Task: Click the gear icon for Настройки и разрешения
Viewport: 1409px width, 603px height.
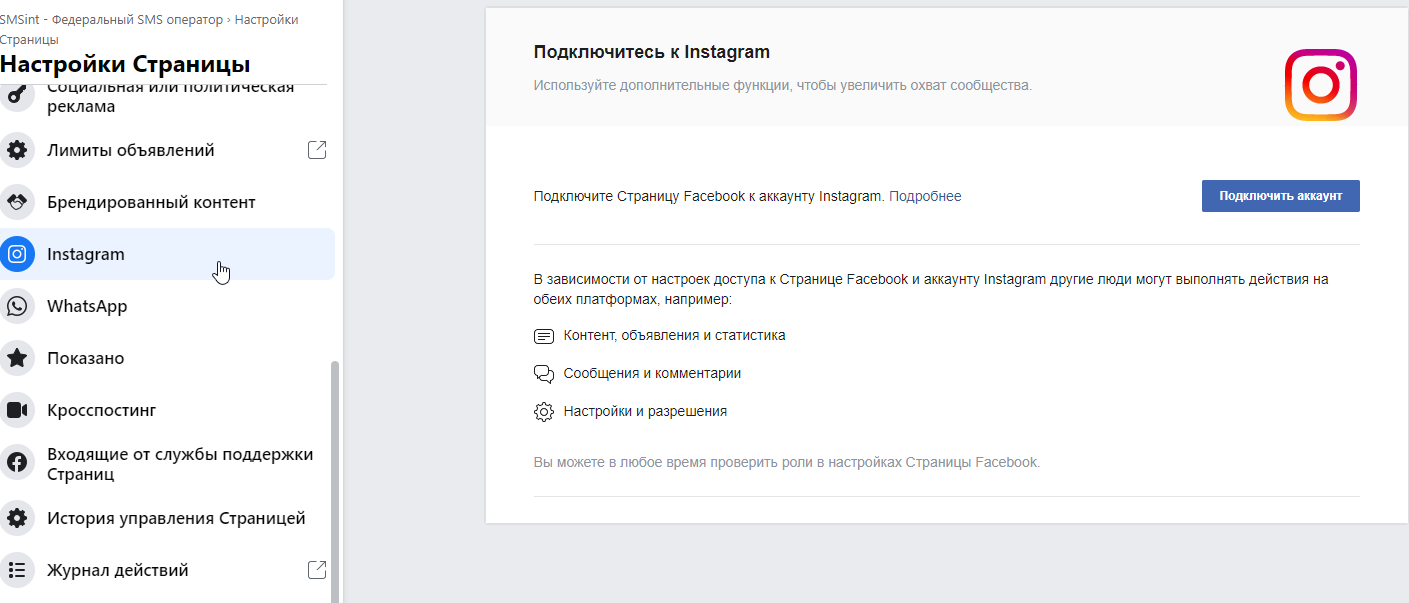Action: click(544, 412)
